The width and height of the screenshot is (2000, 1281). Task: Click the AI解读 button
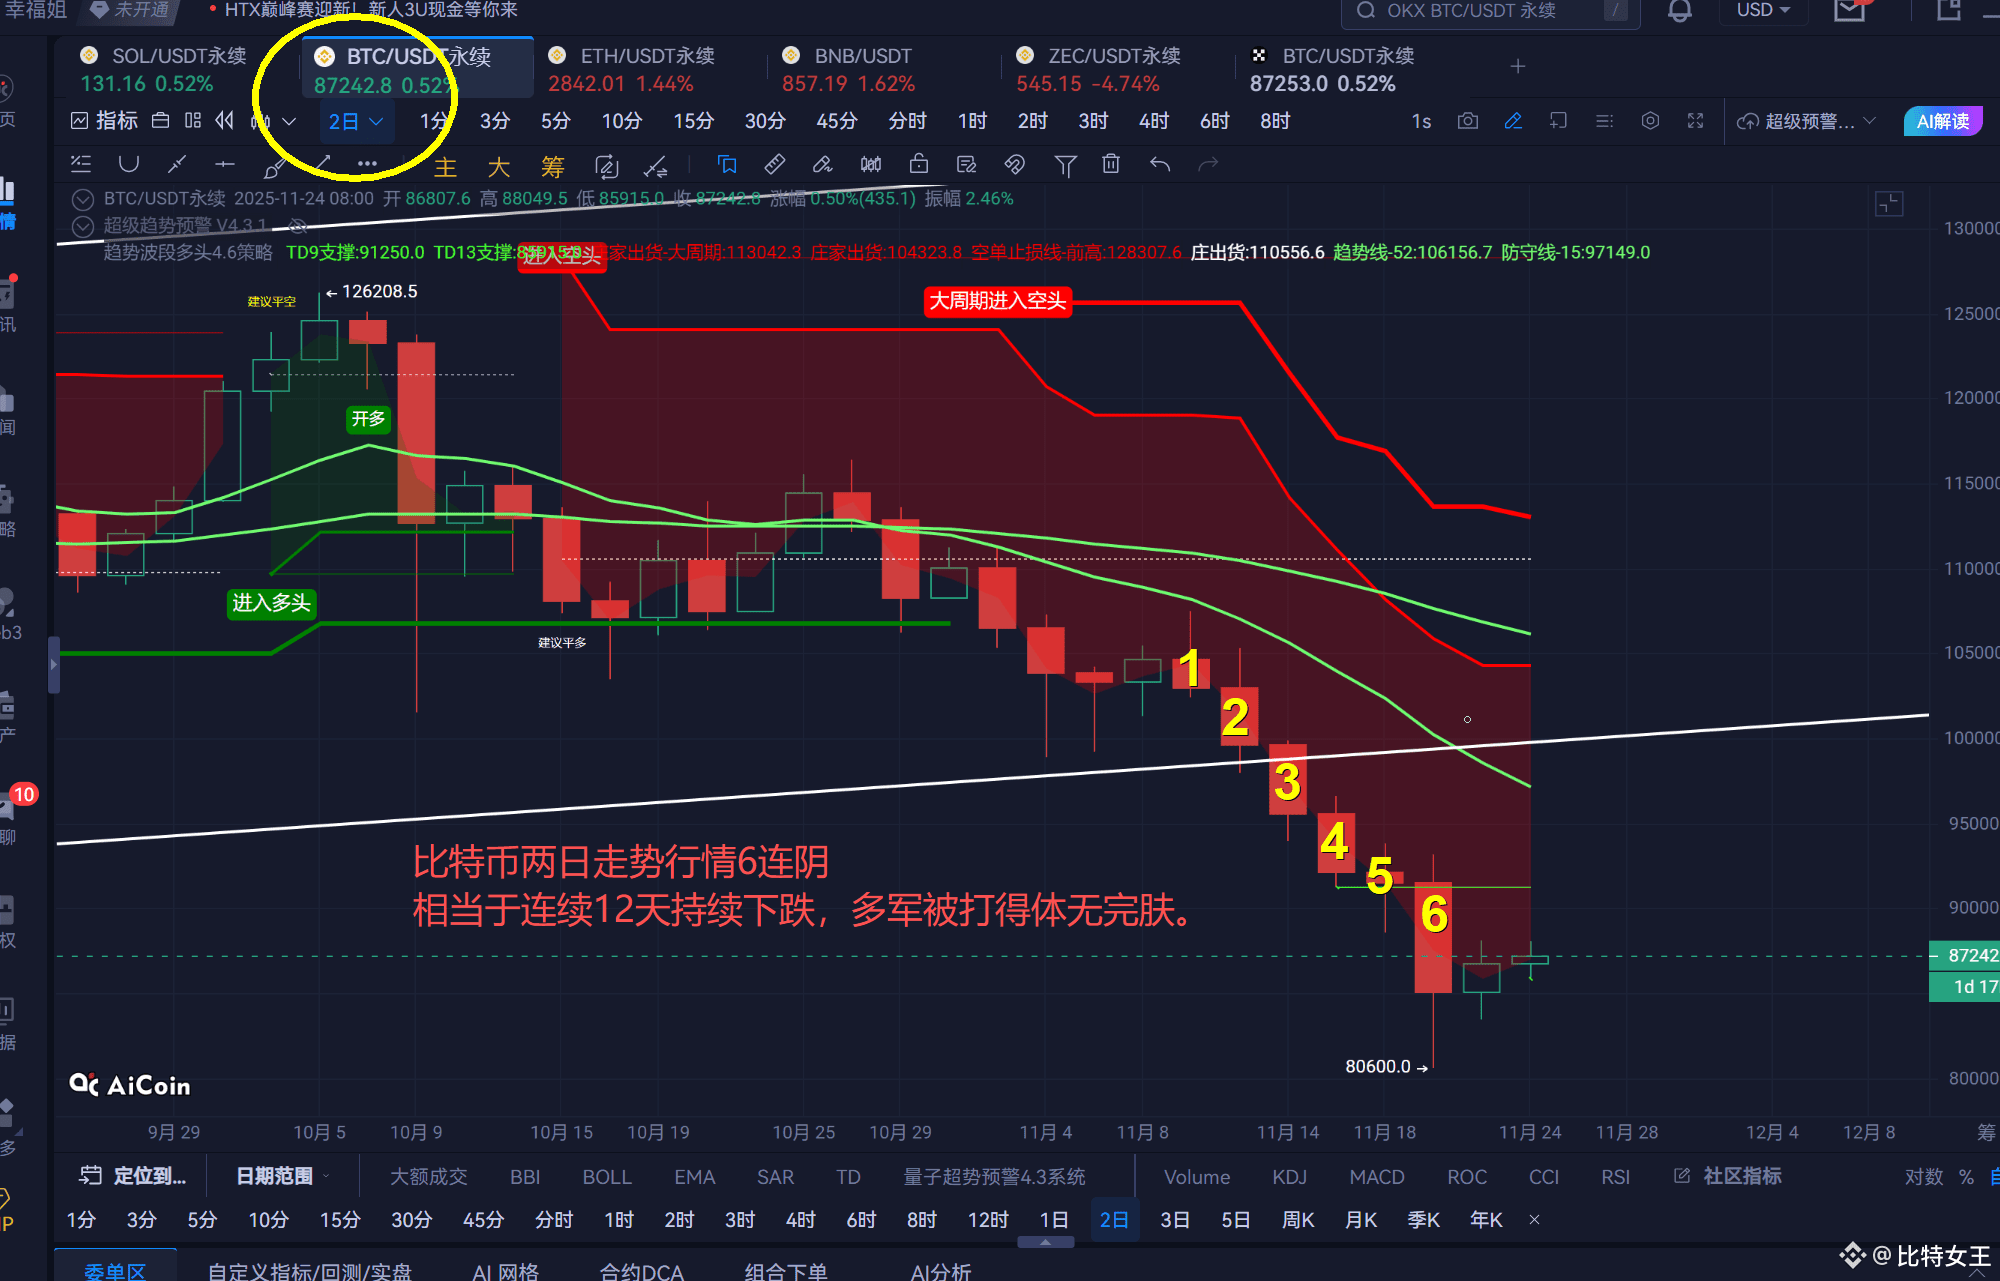(1942, 121)
